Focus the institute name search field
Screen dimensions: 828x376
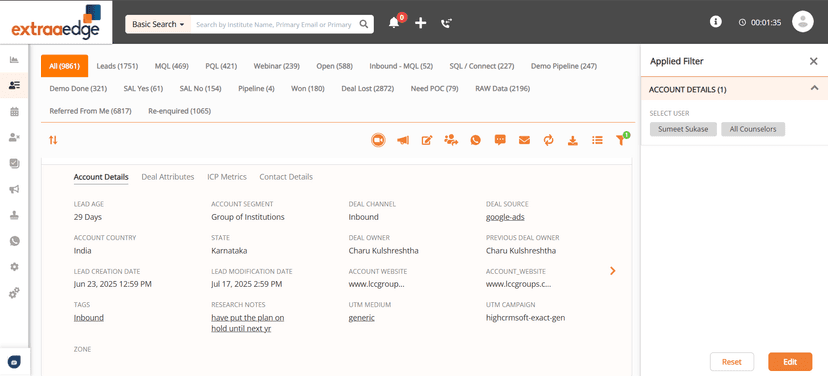(274, 24)
